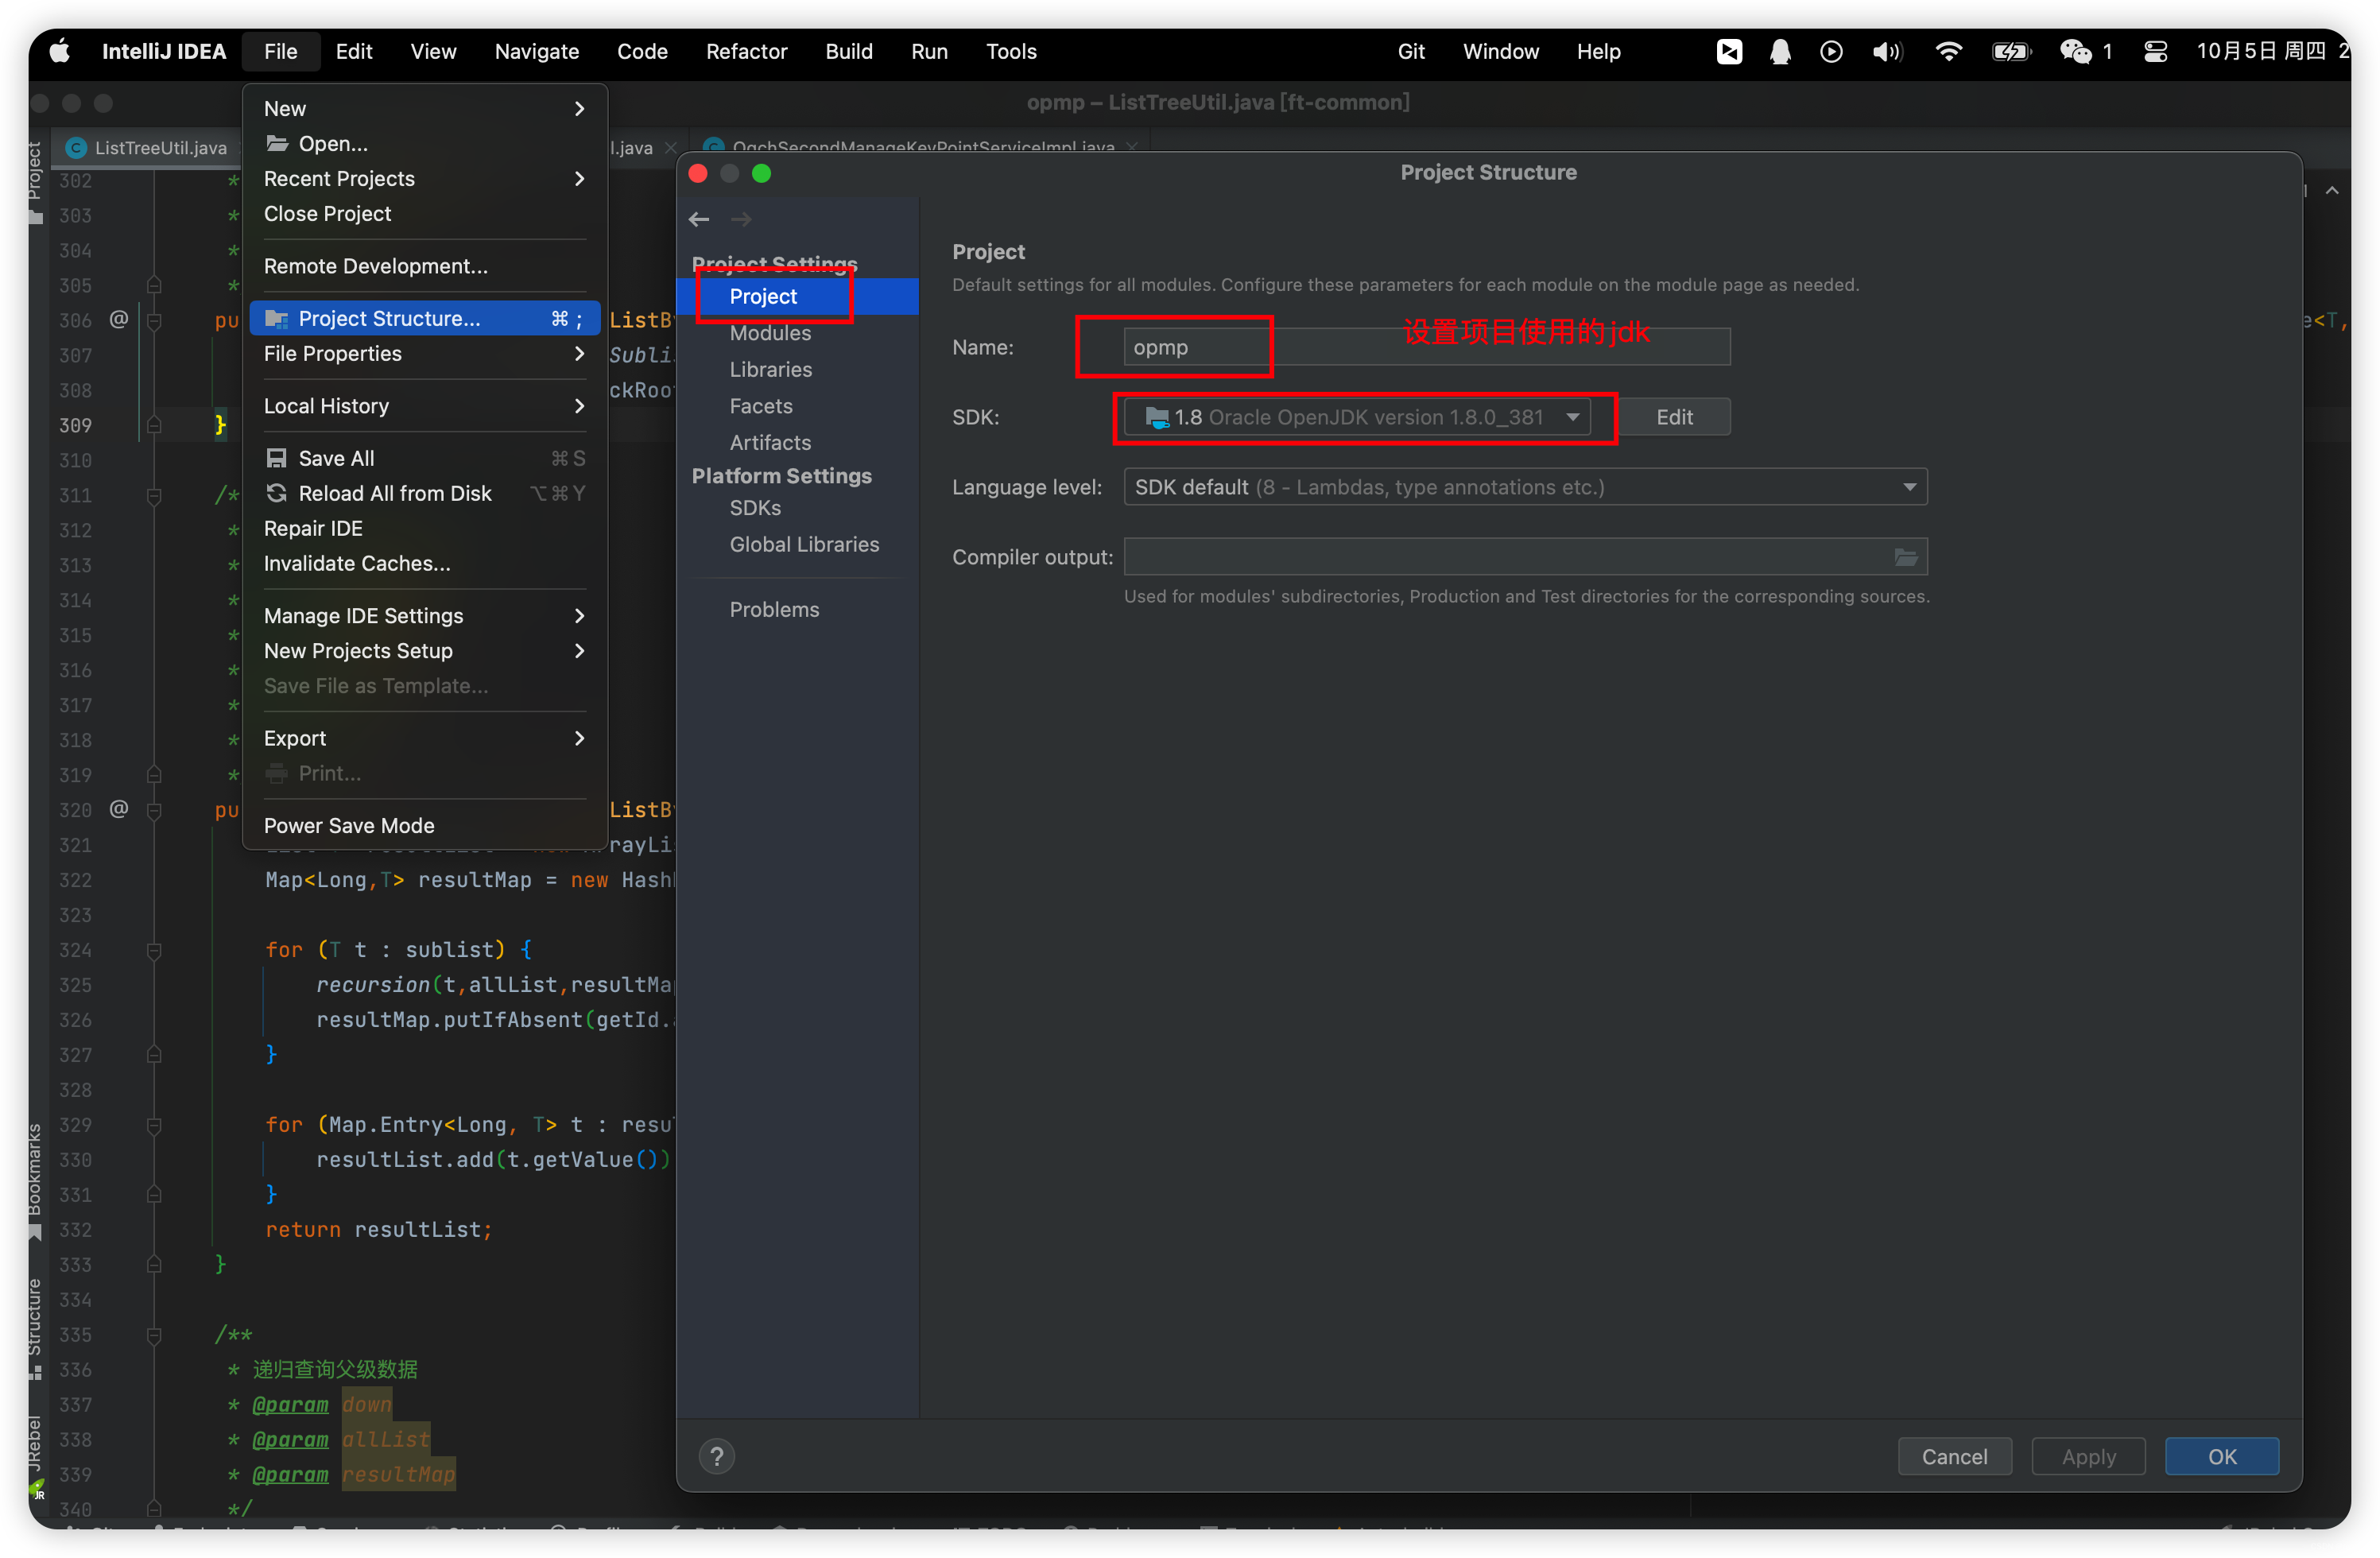Click the OK button
The width and height of the screenshot is (2380, 1558).
[2221, 1456]
